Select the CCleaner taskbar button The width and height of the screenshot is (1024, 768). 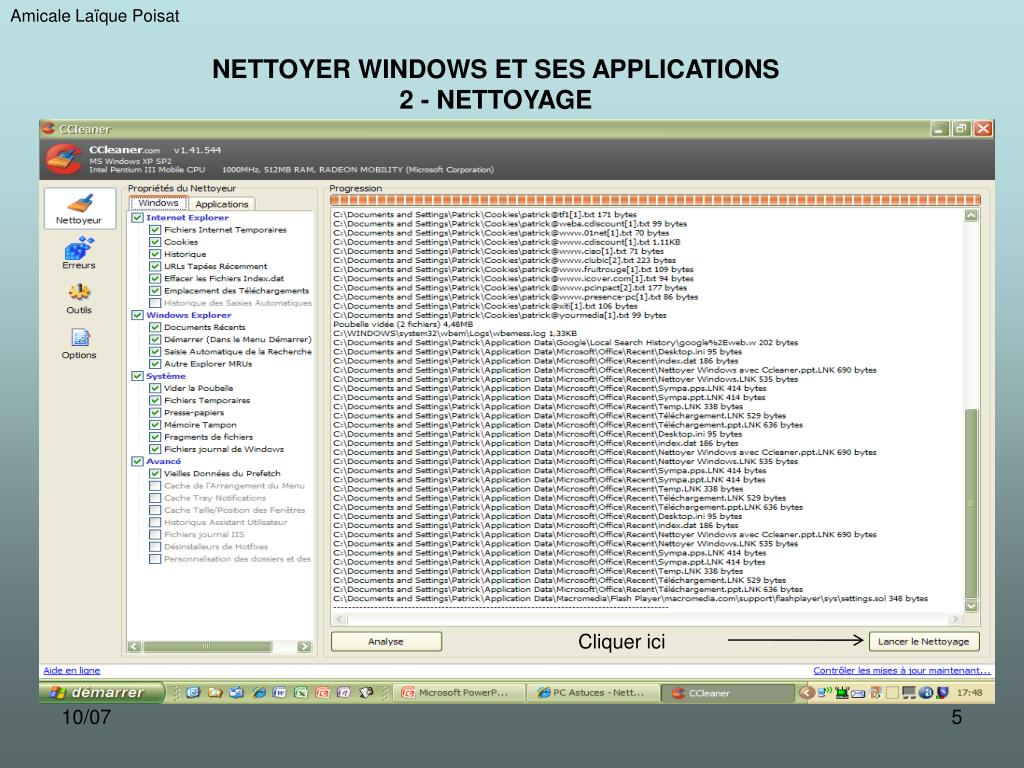[728, 693]
